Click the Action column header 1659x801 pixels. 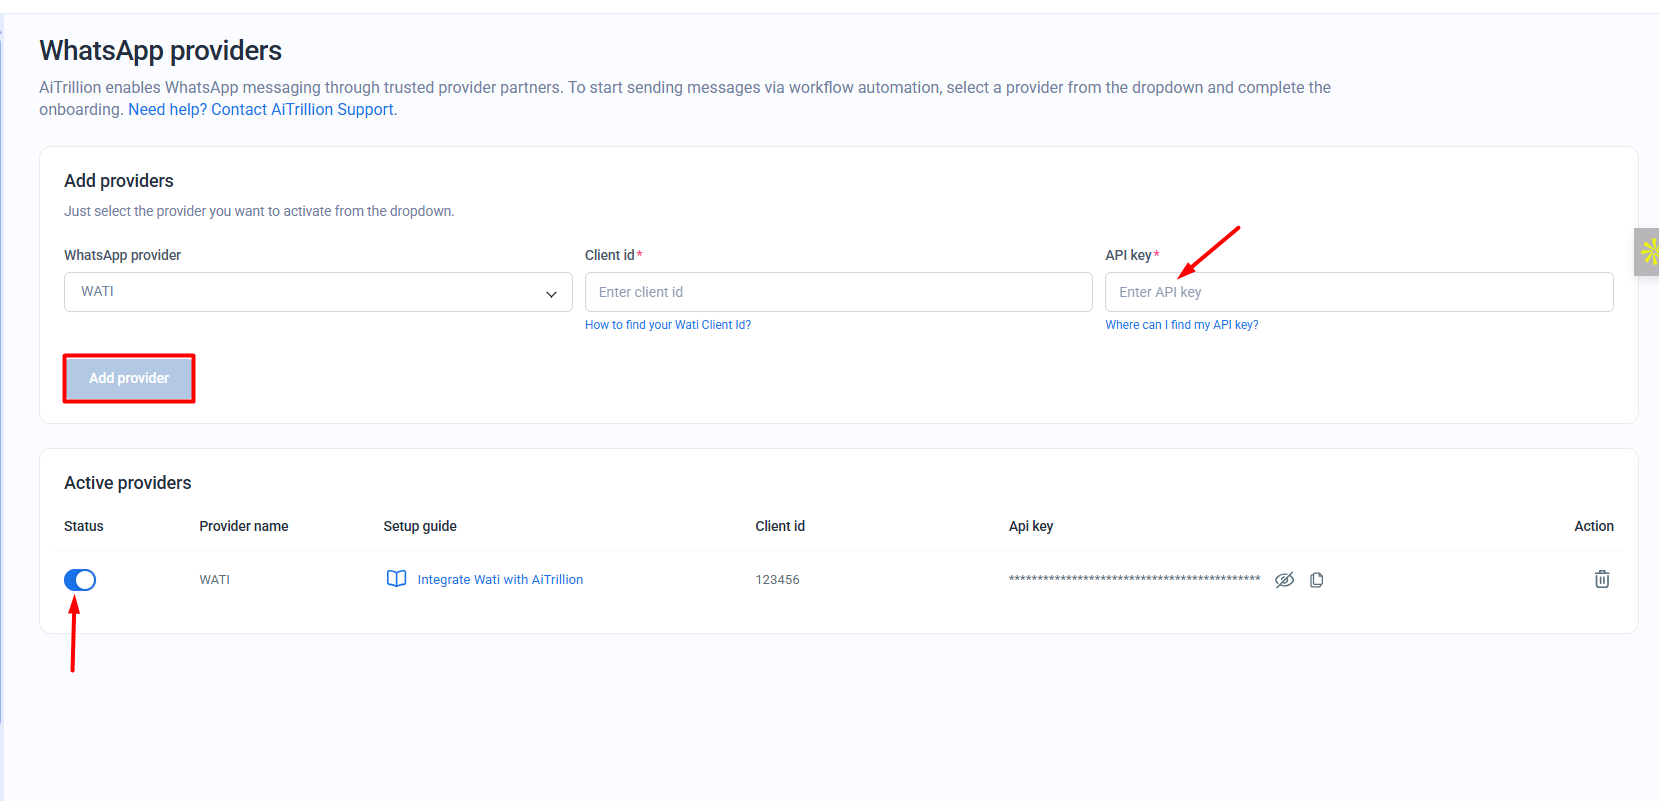point(1594,526)
